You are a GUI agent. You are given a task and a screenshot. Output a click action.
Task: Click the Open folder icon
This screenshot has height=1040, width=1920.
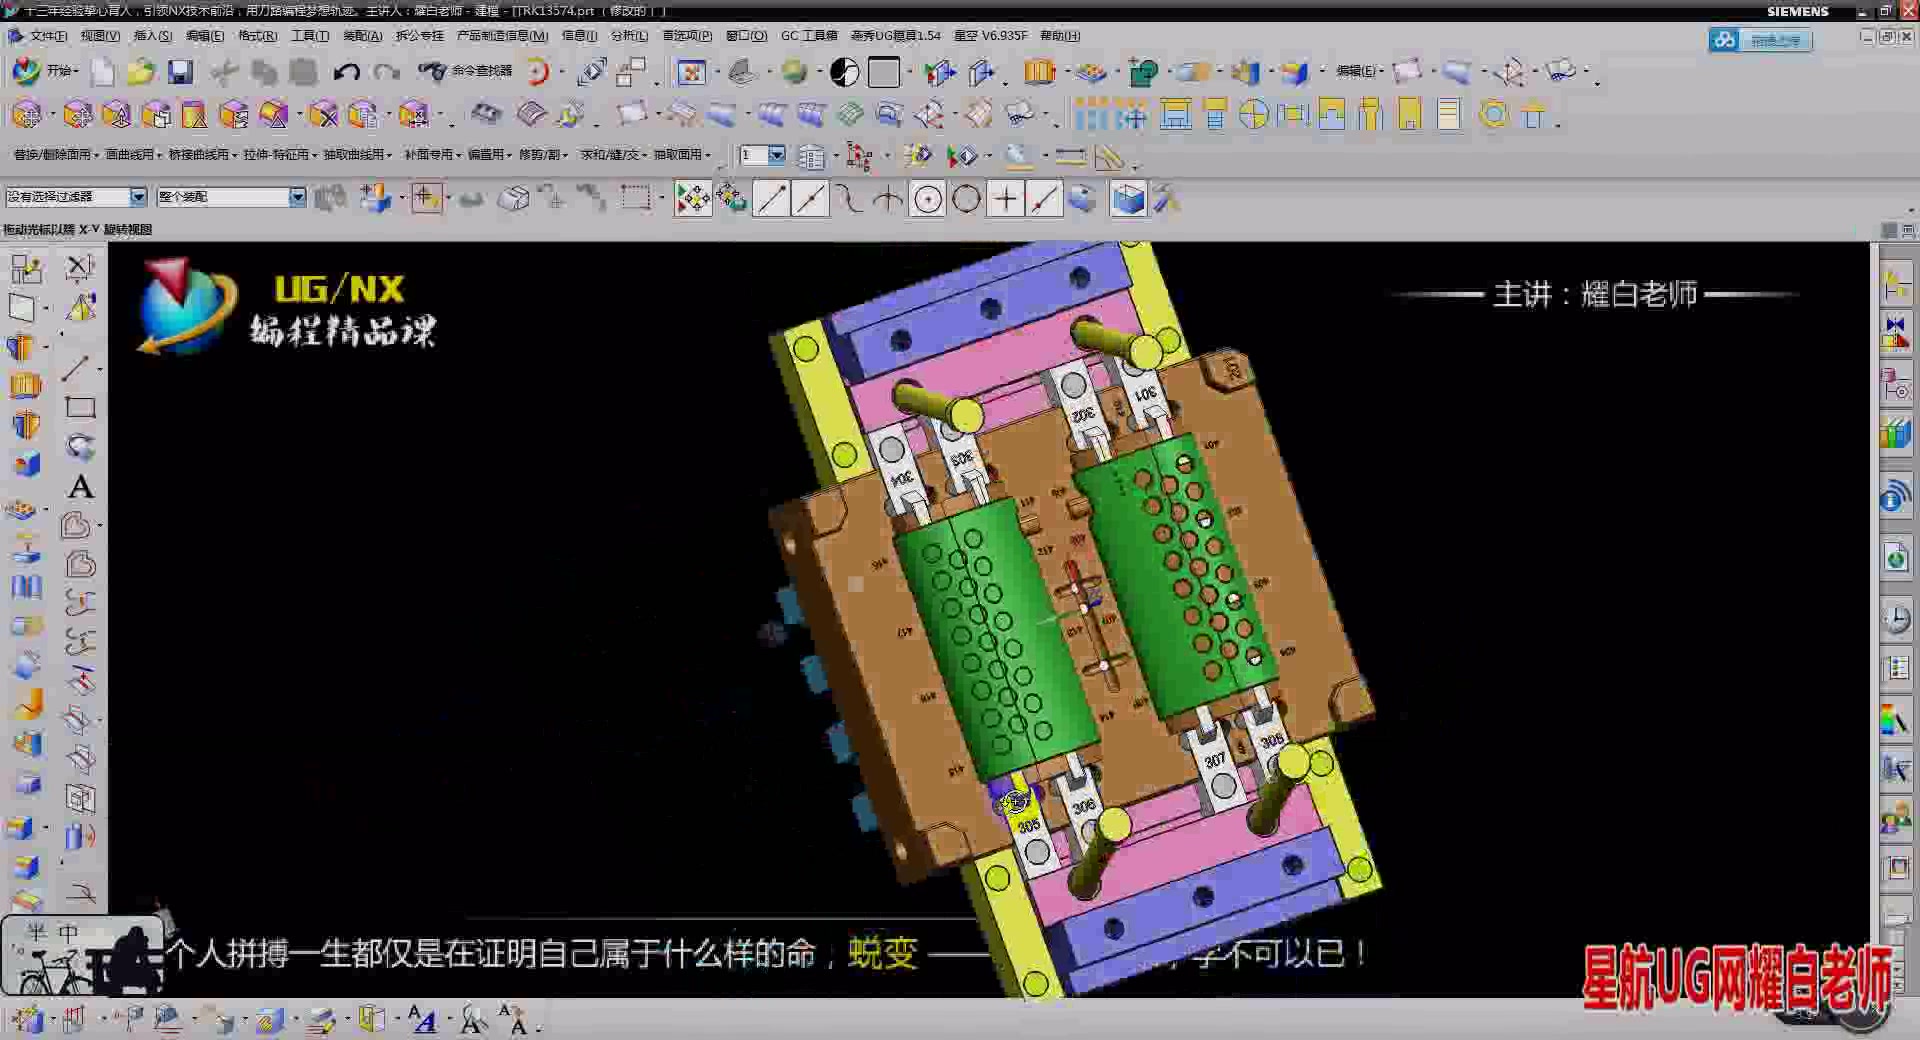(x=141, y=72)
